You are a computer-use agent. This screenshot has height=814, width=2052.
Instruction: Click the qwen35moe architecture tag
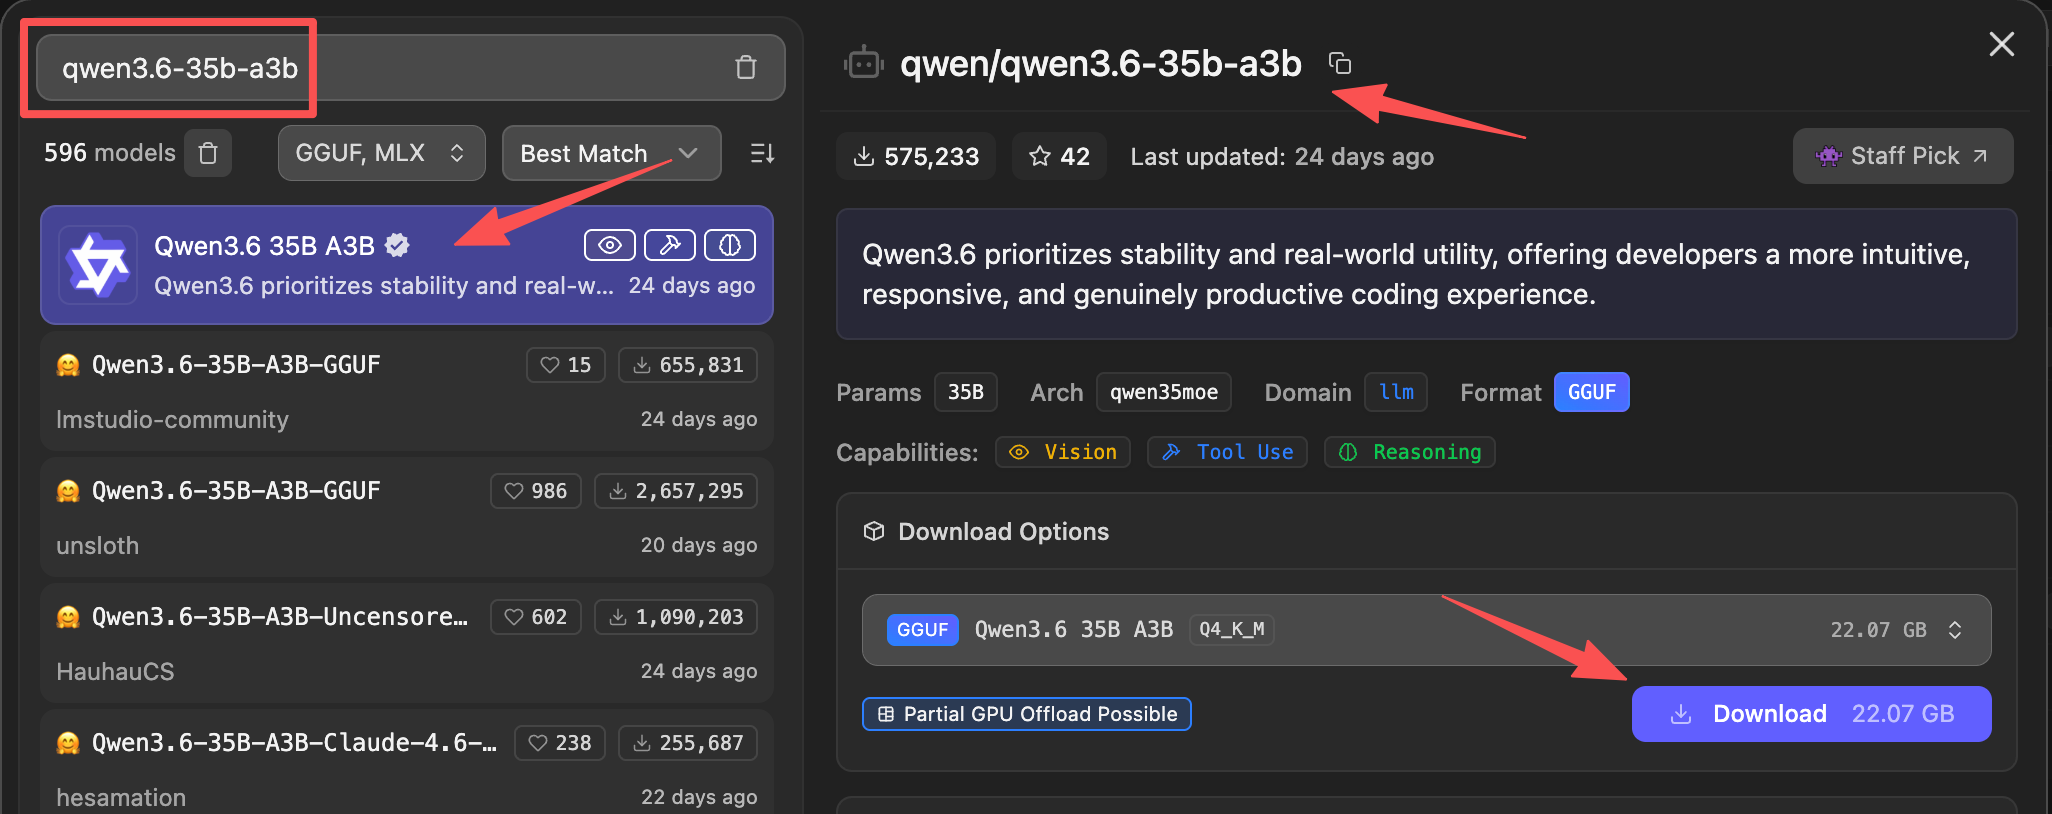1164,392
